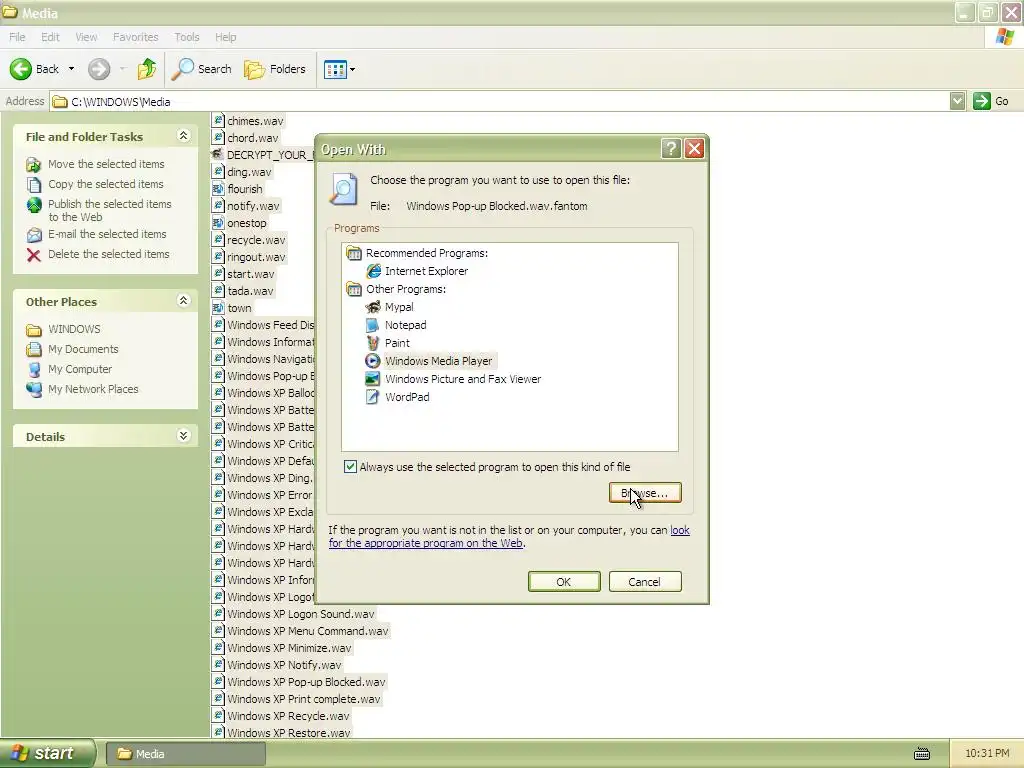Viewport: 1024px width, 768px height.
Task: Select Windows XP Print complete.wav
Action: point(296,699)
